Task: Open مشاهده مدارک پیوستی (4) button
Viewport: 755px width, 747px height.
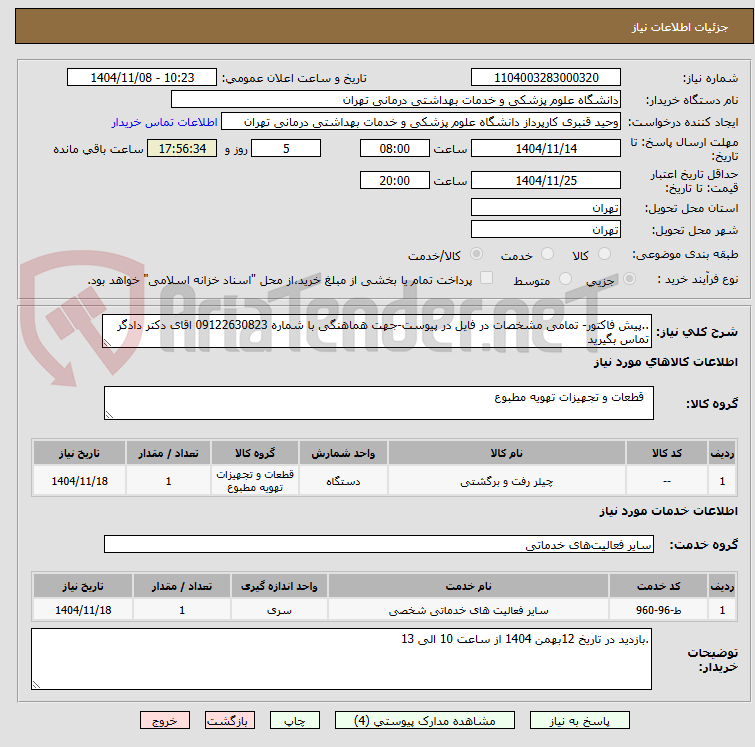Action: pos(425,721)
